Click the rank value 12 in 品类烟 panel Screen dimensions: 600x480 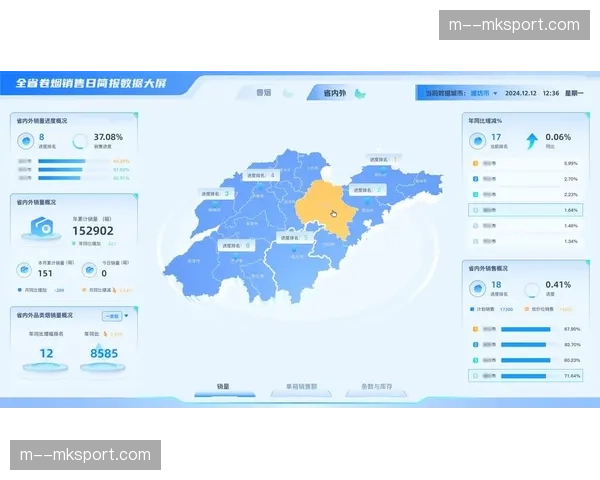pos(46,353)
